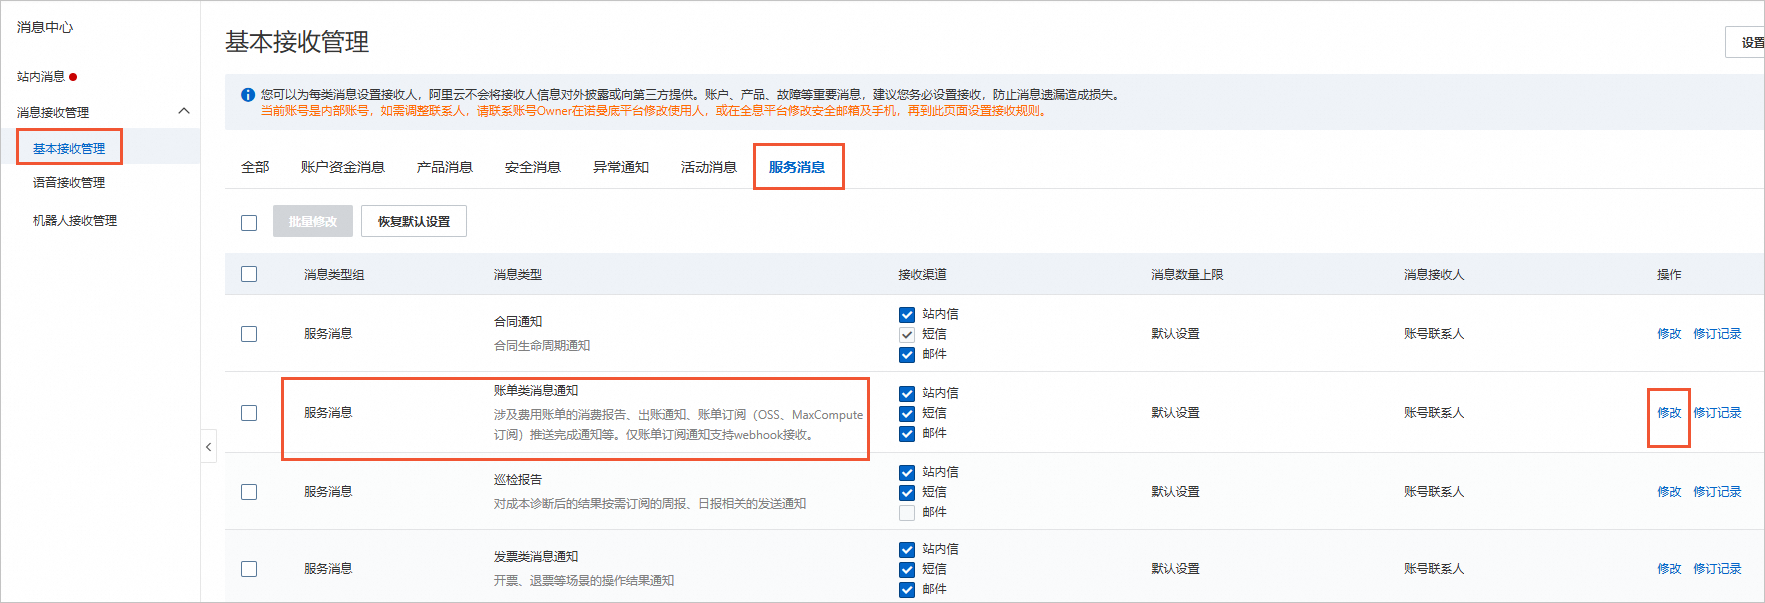Toggle 邮件 channel for 发票类消息通知
Screen dimensions: 1765x603
coord(907,590)
